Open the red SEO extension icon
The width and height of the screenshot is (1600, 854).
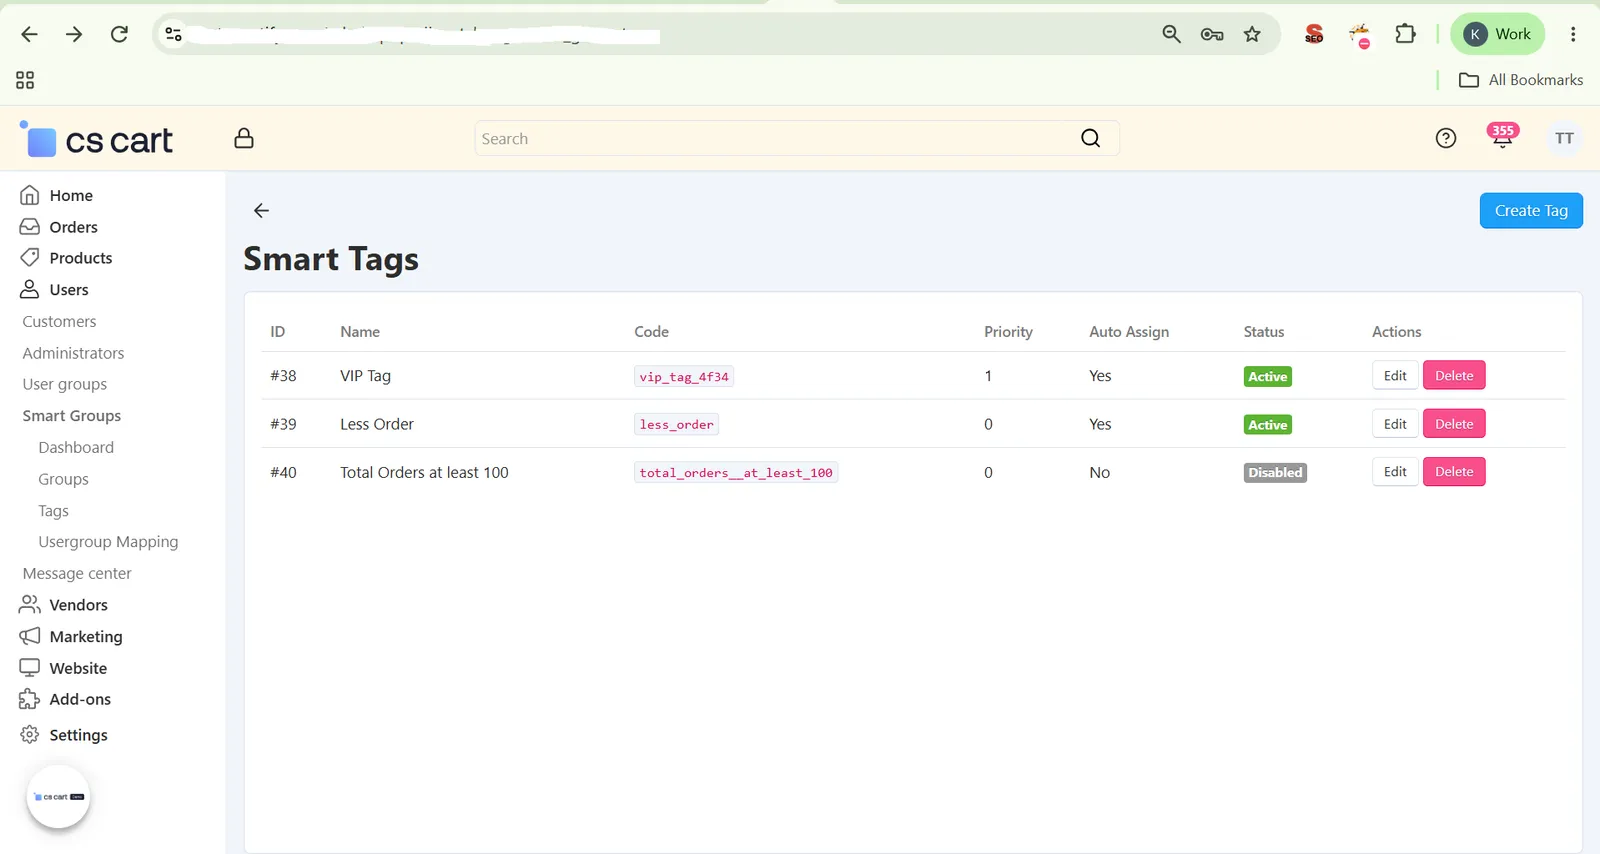tap(1314, 34)
